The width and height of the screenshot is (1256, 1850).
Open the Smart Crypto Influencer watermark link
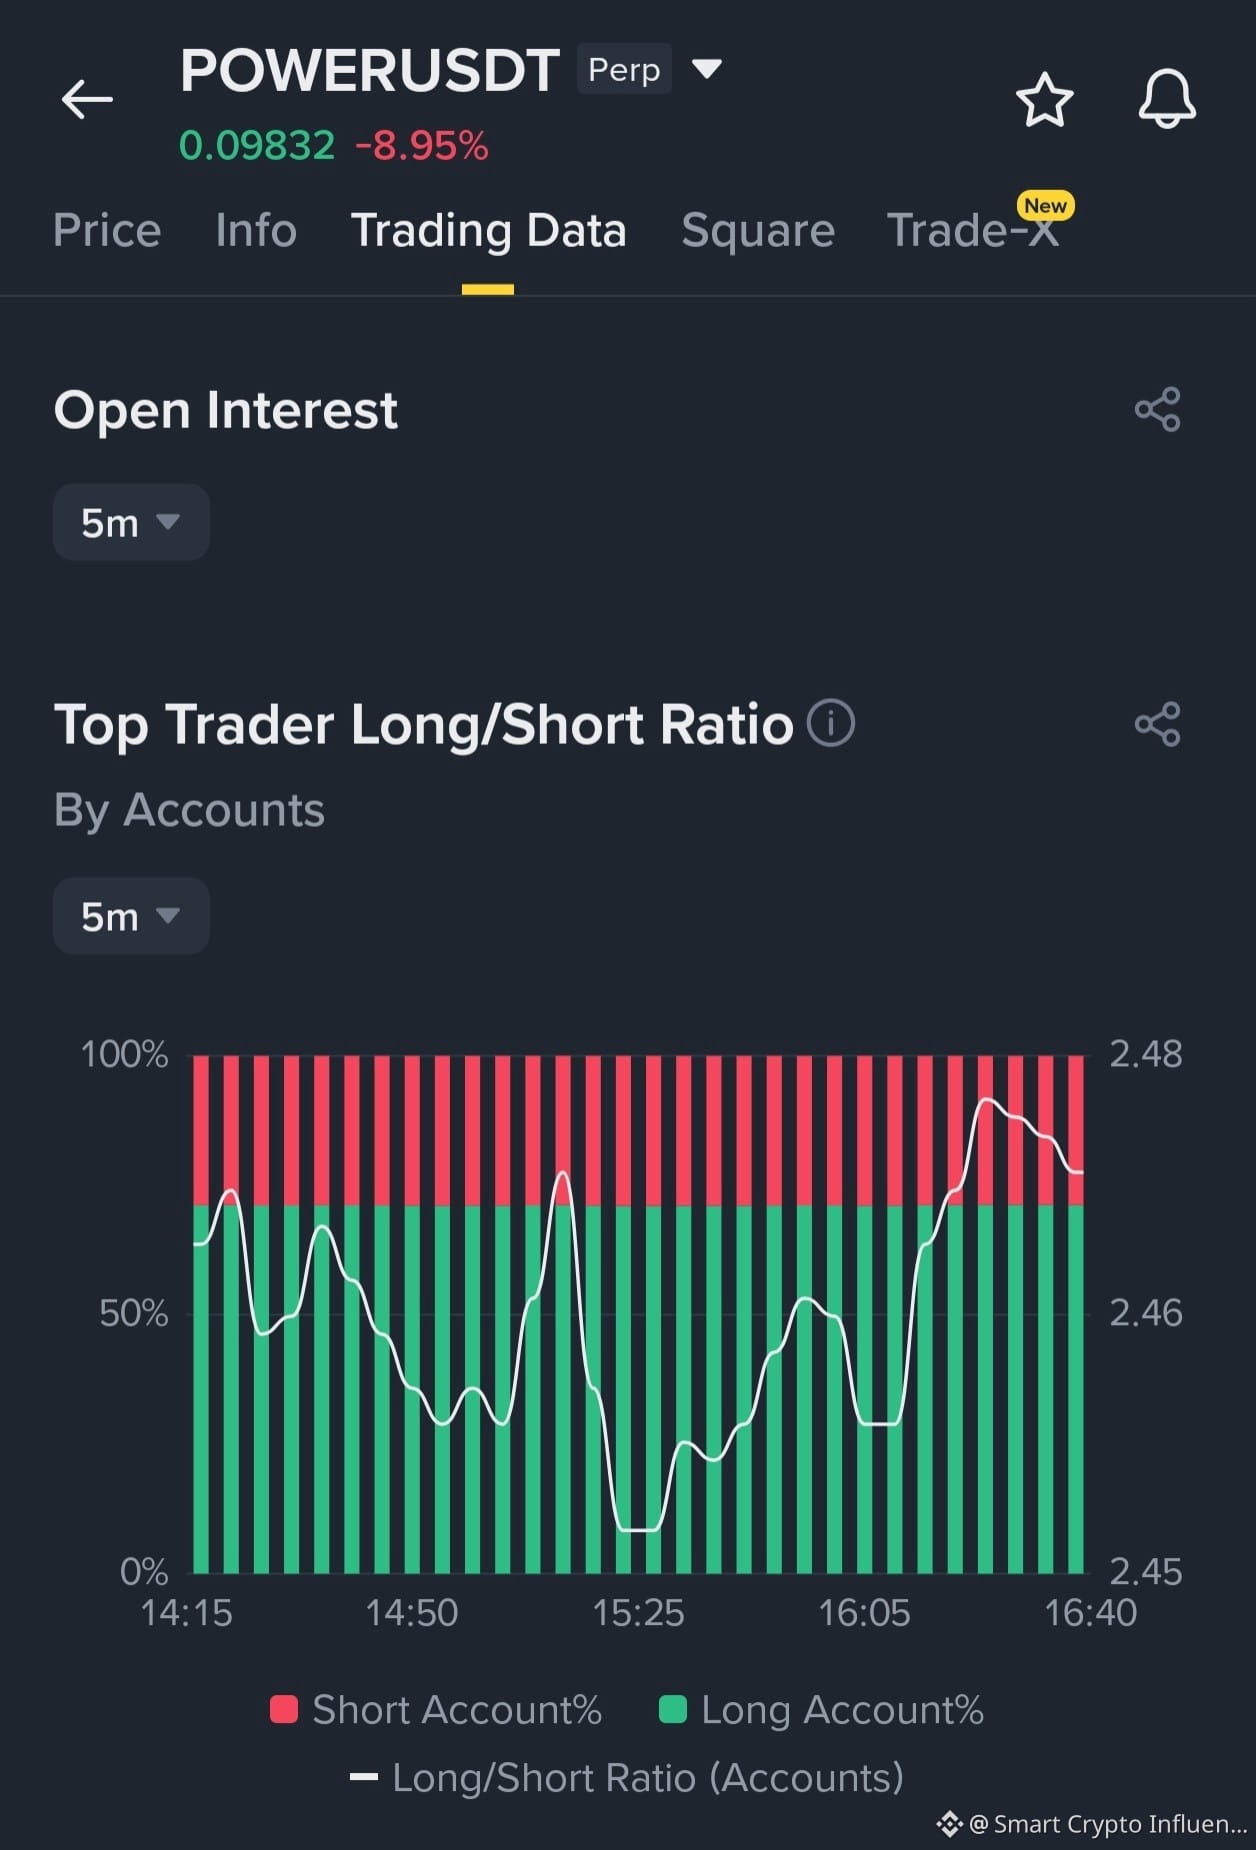pos(1108,1824)
